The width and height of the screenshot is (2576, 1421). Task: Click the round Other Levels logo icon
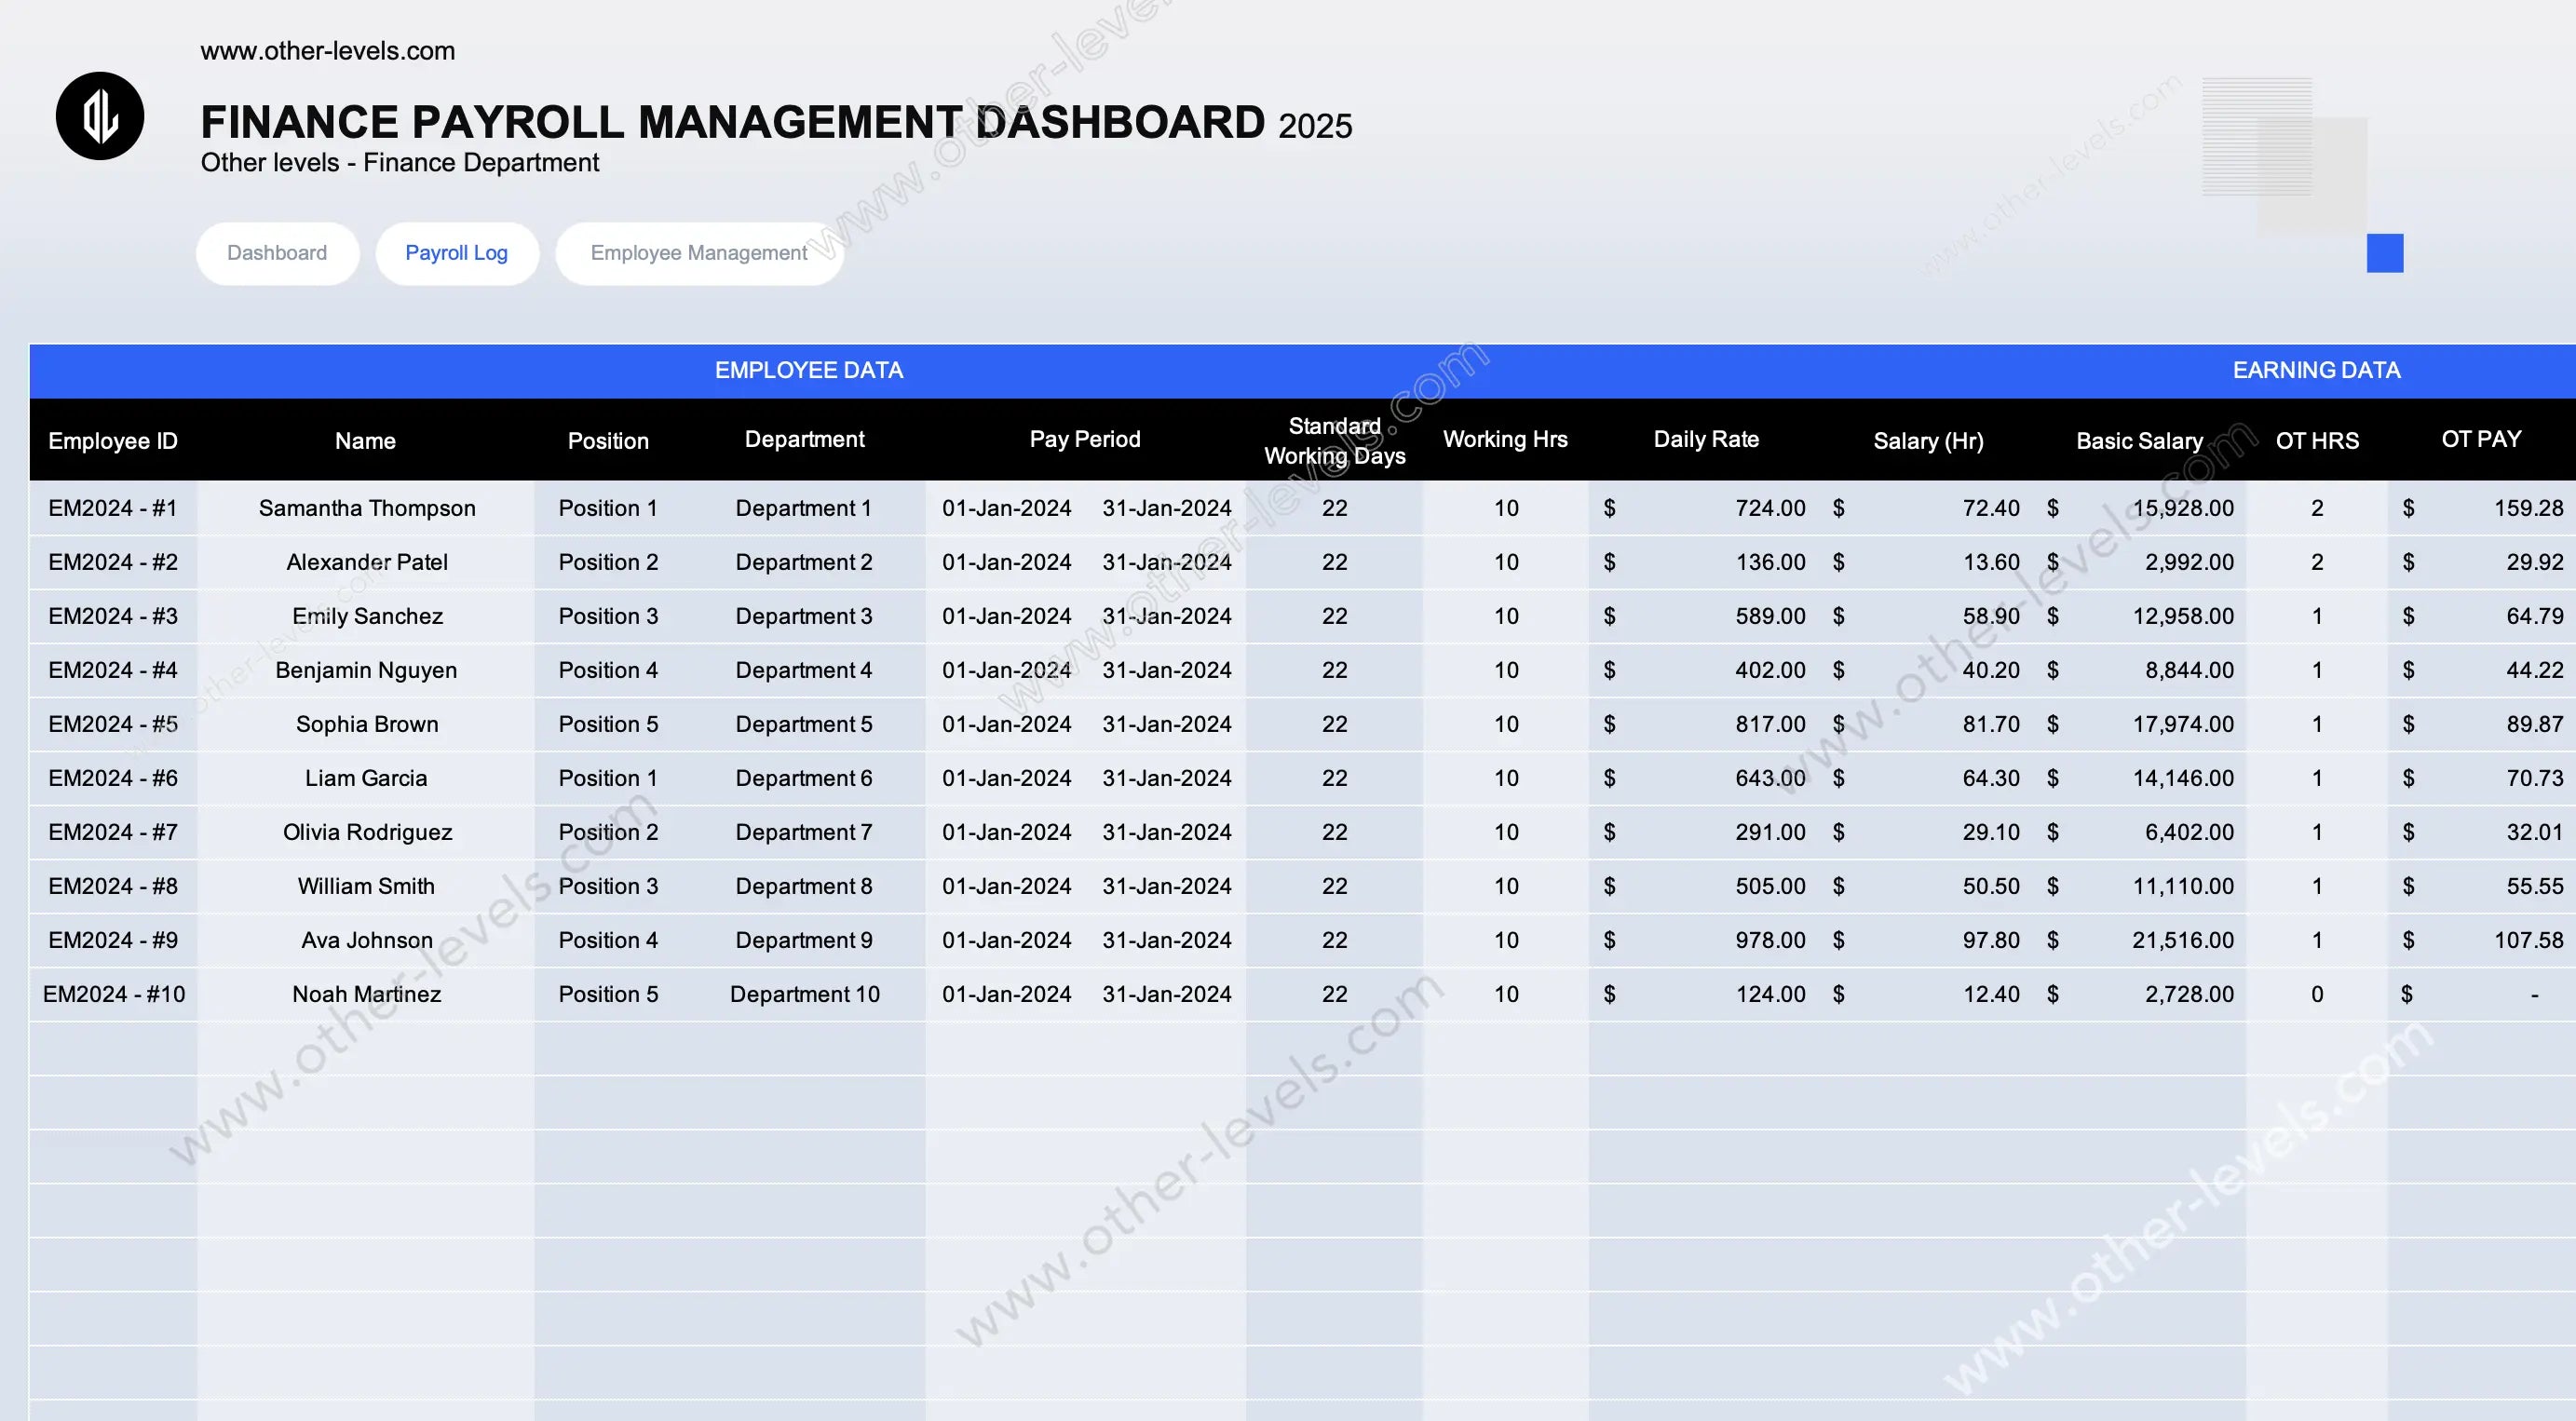[100, 116]
